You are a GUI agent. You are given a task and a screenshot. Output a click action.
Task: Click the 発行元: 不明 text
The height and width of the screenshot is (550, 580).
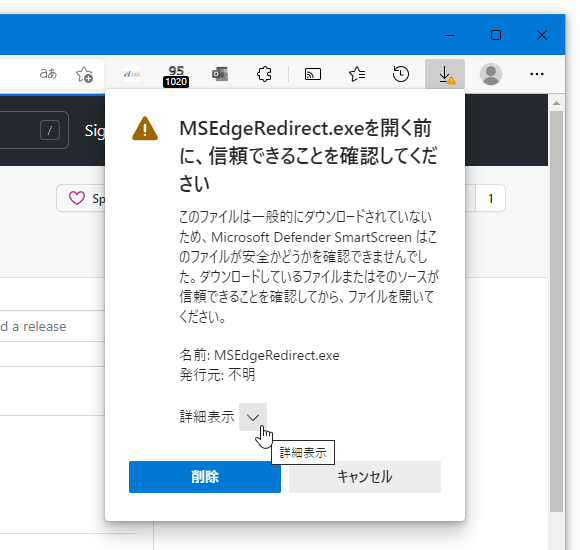coord(217,375)
